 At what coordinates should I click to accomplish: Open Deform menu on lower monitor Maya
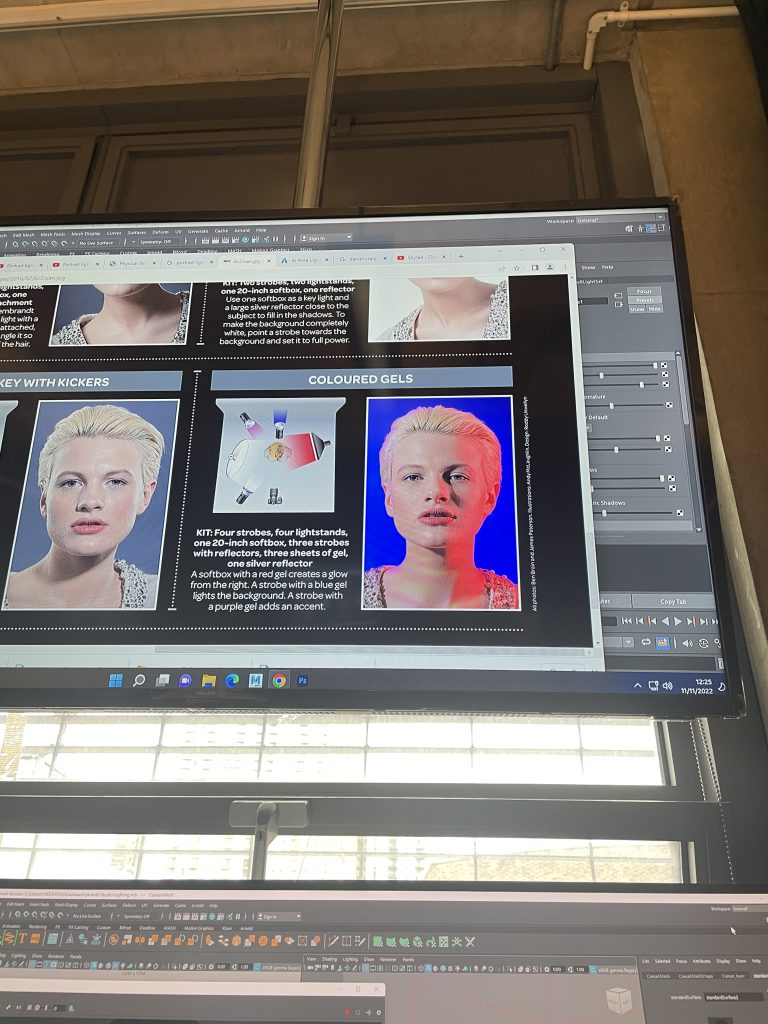click(x=129, y=905)
